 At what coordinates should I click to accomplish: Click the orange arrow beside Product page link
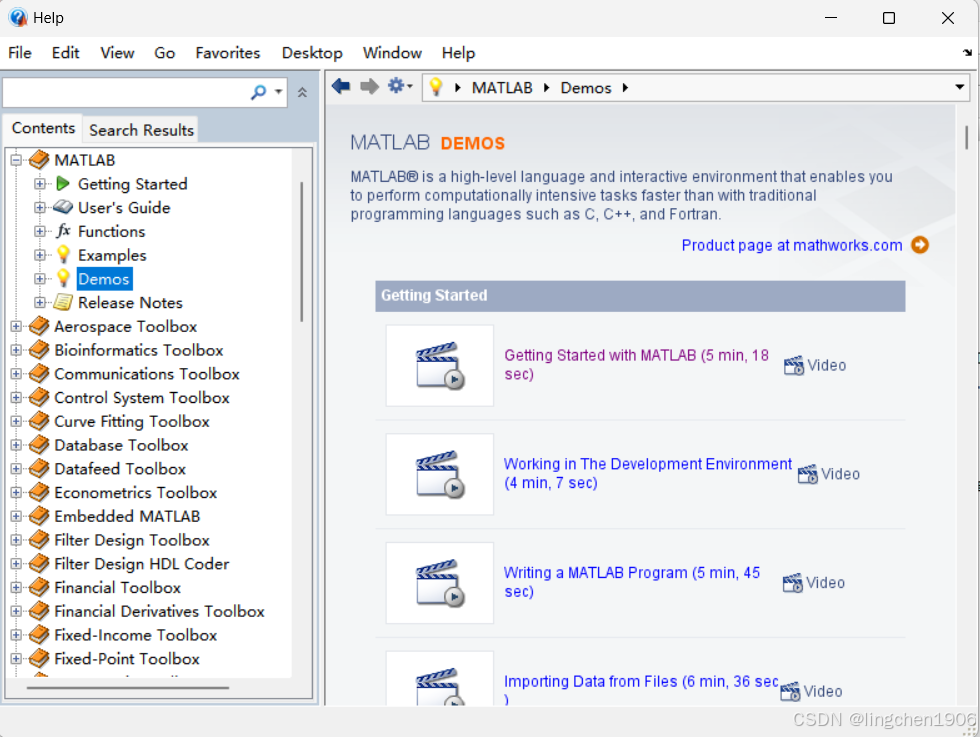920,245
